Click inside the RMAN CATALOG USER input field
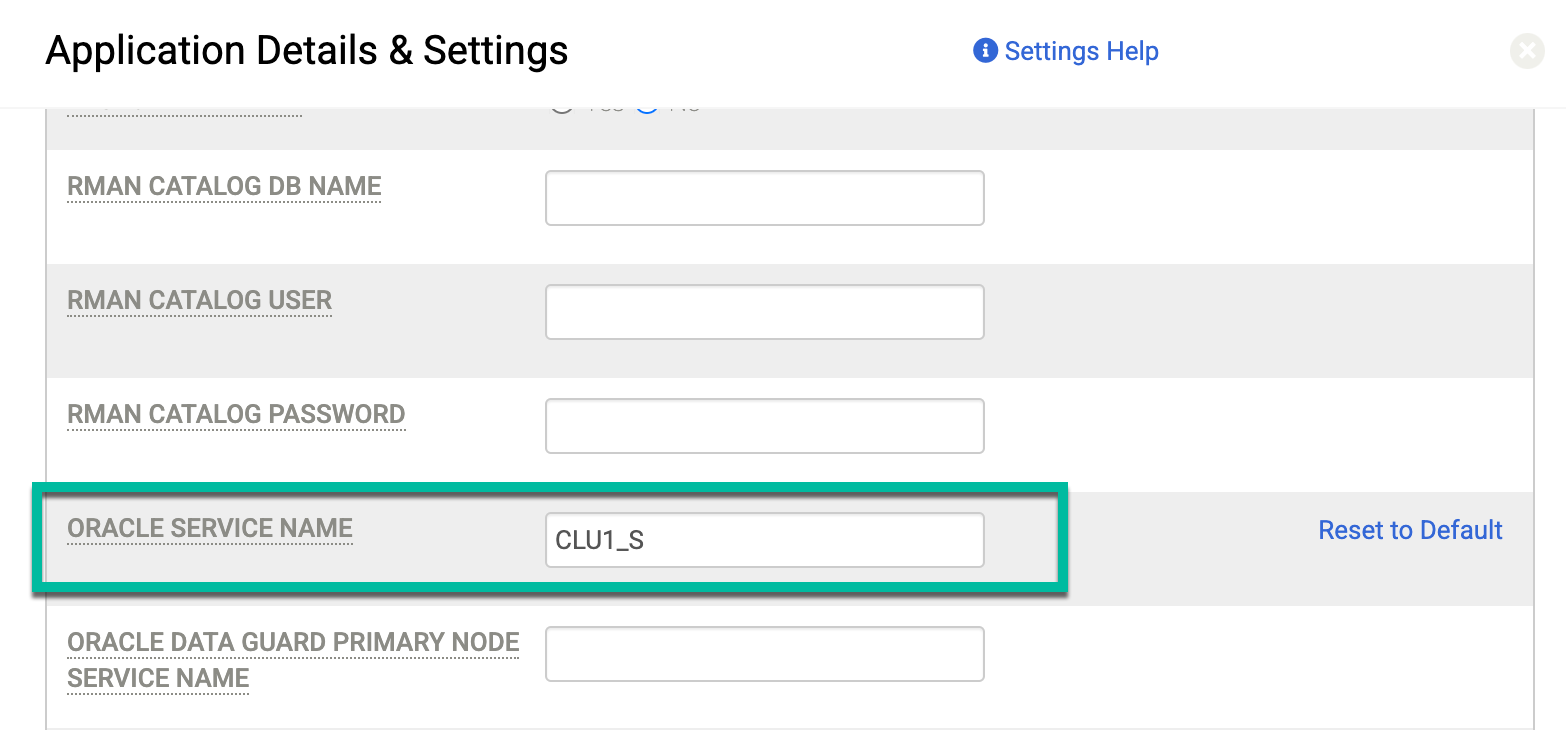The image size is (1566, 730). click(763, 311)
